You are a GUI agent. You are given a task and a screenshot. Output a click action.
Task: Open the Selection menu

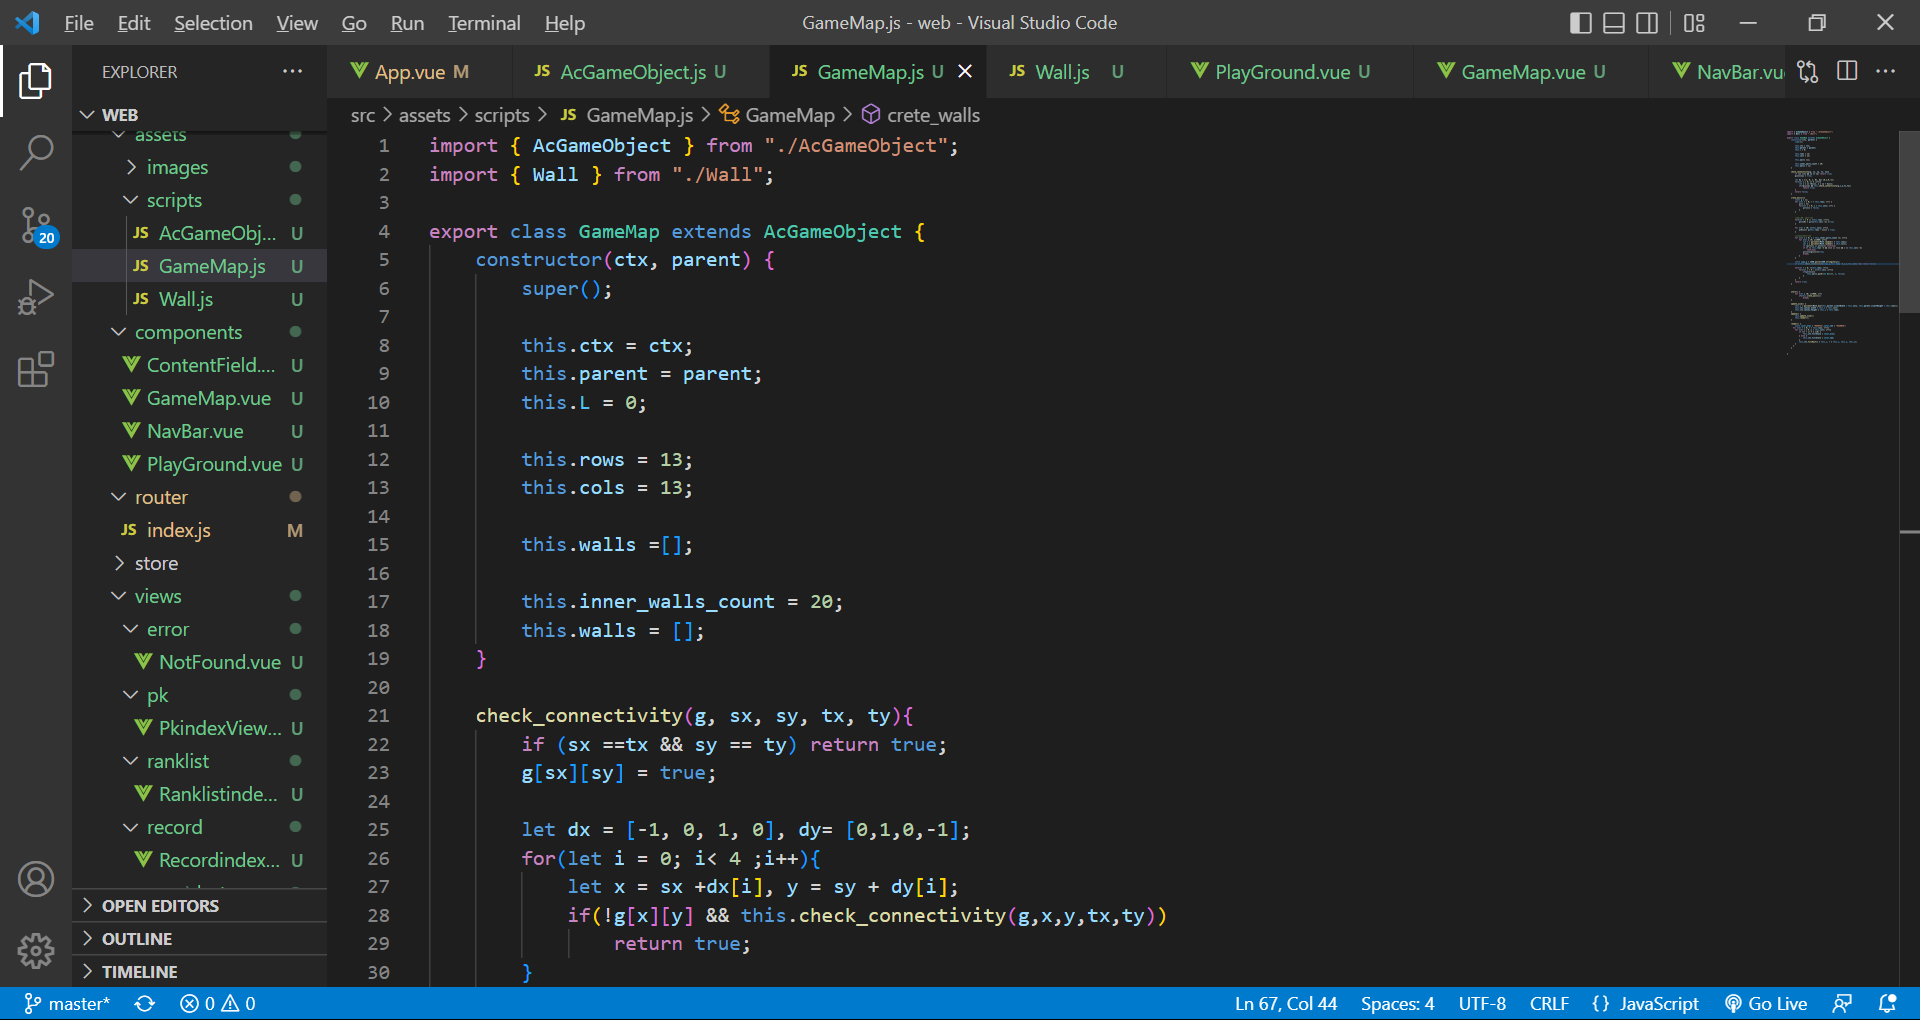[213, 23]
